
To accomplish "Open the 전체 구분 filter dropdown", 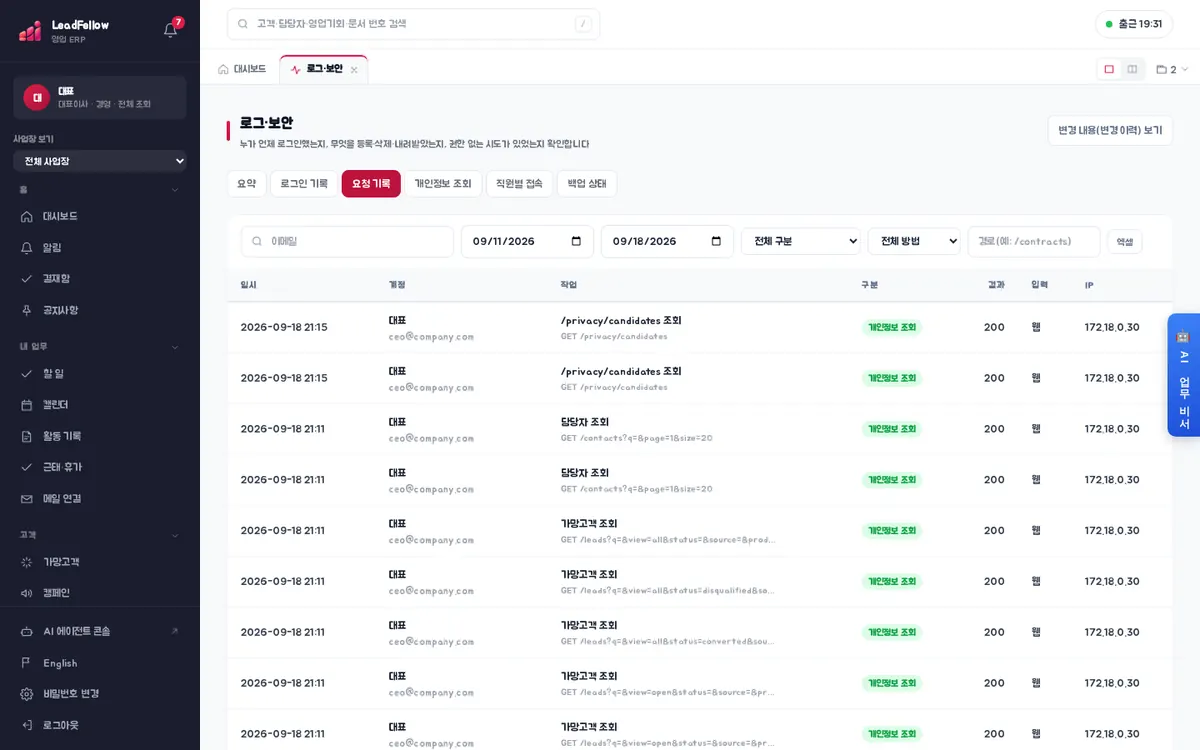I will point(801,241).
